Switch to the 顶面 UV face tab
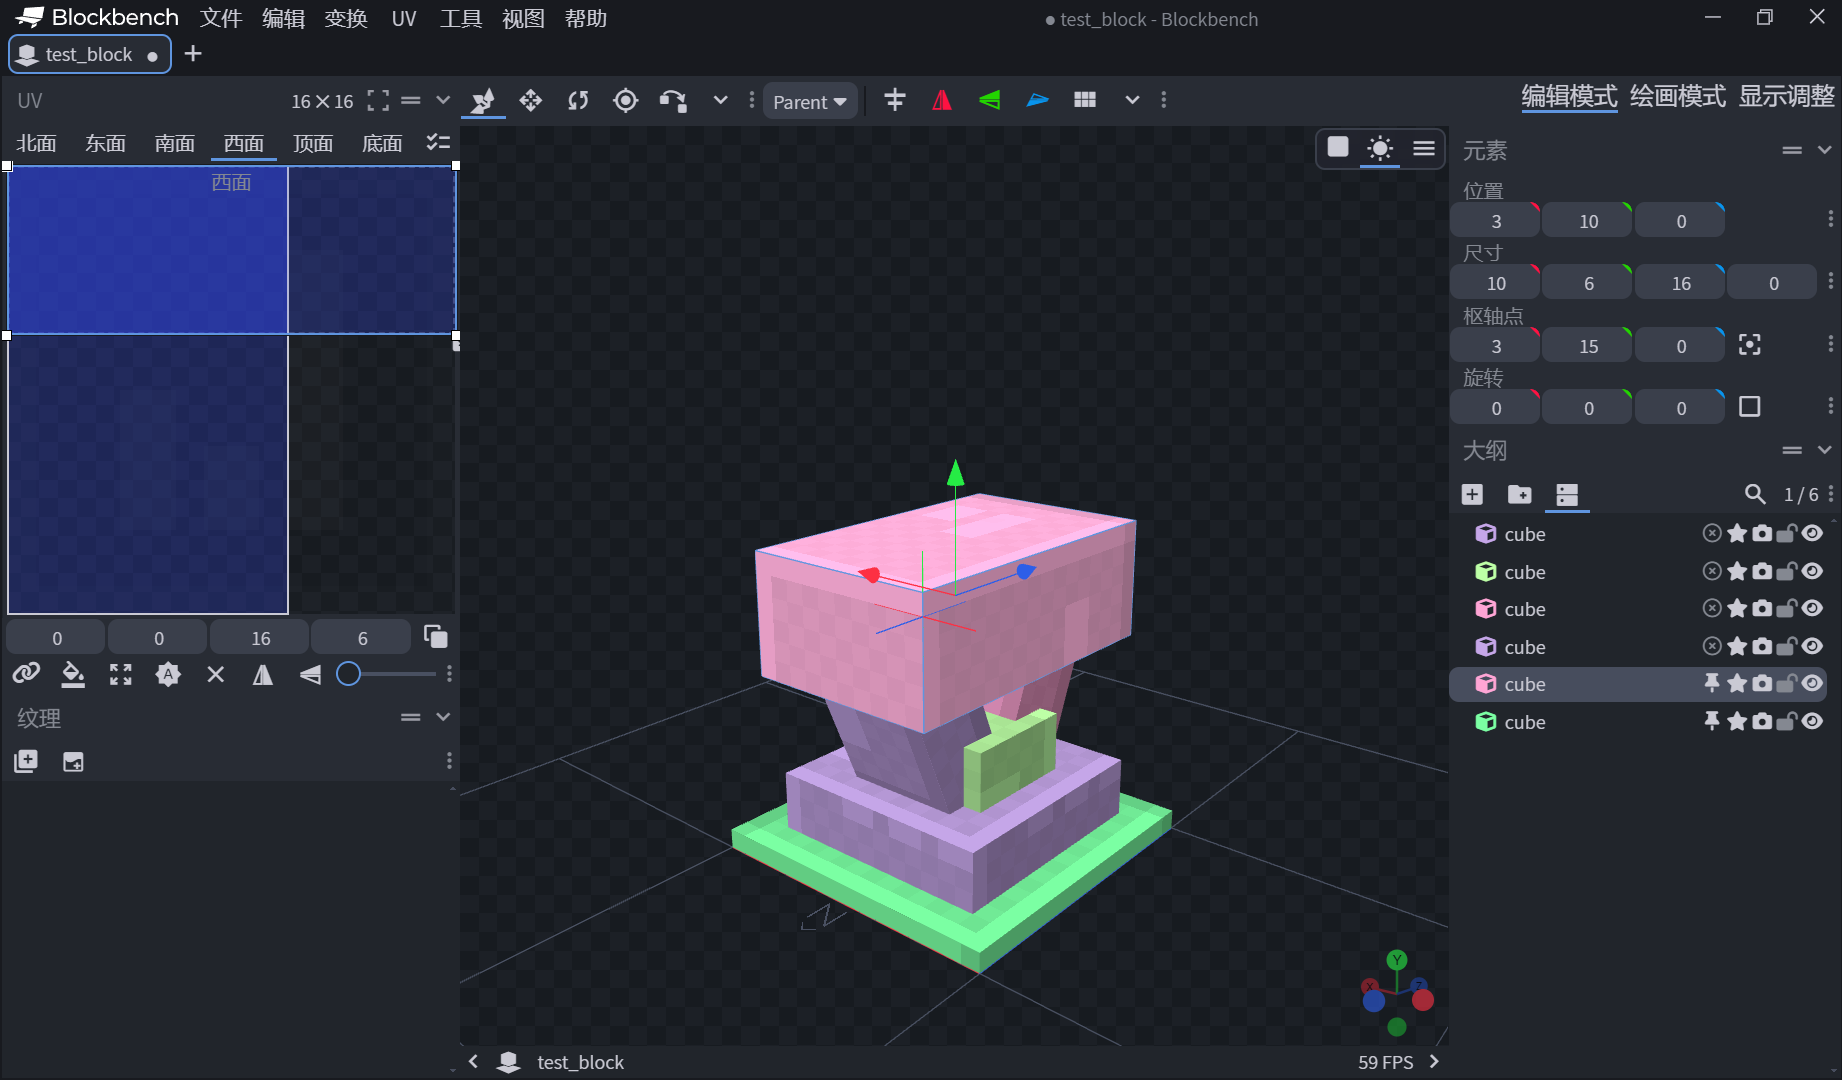Image resolution: width=1842 pixels, height=1080 pixels. pyautogui.click(x=312, y=143)
